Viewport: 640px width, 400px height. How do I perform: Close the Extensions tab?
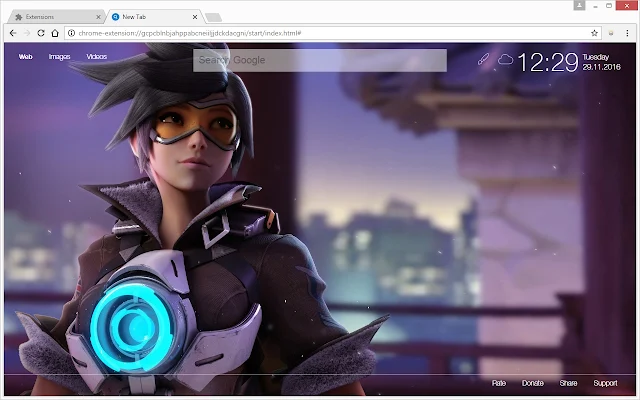[x=98, y=17]
